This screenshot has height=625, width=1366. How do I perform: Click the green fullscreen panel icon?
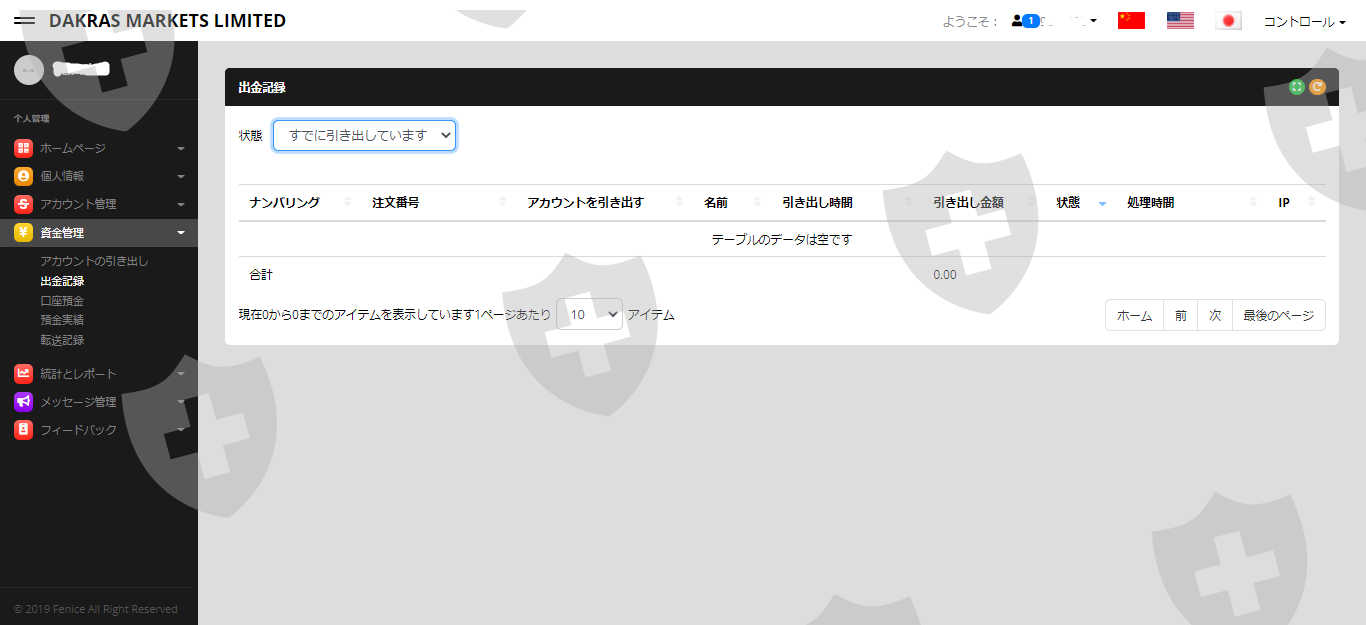(x=1297, y=87)
